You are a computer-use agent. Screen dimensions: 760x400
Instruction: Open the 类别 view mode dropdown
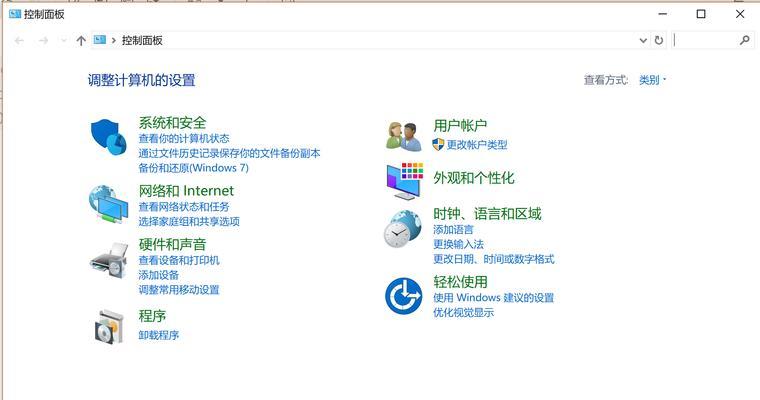(x=652, y=80)
